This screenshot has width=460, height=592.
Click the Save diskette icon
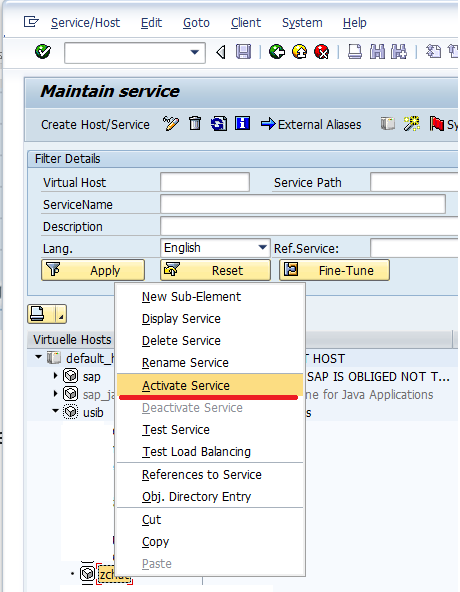coord(243,52)
